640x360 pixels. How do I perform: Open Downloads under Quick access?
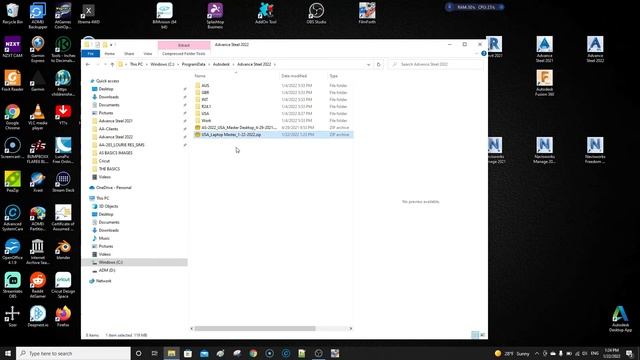109,97
